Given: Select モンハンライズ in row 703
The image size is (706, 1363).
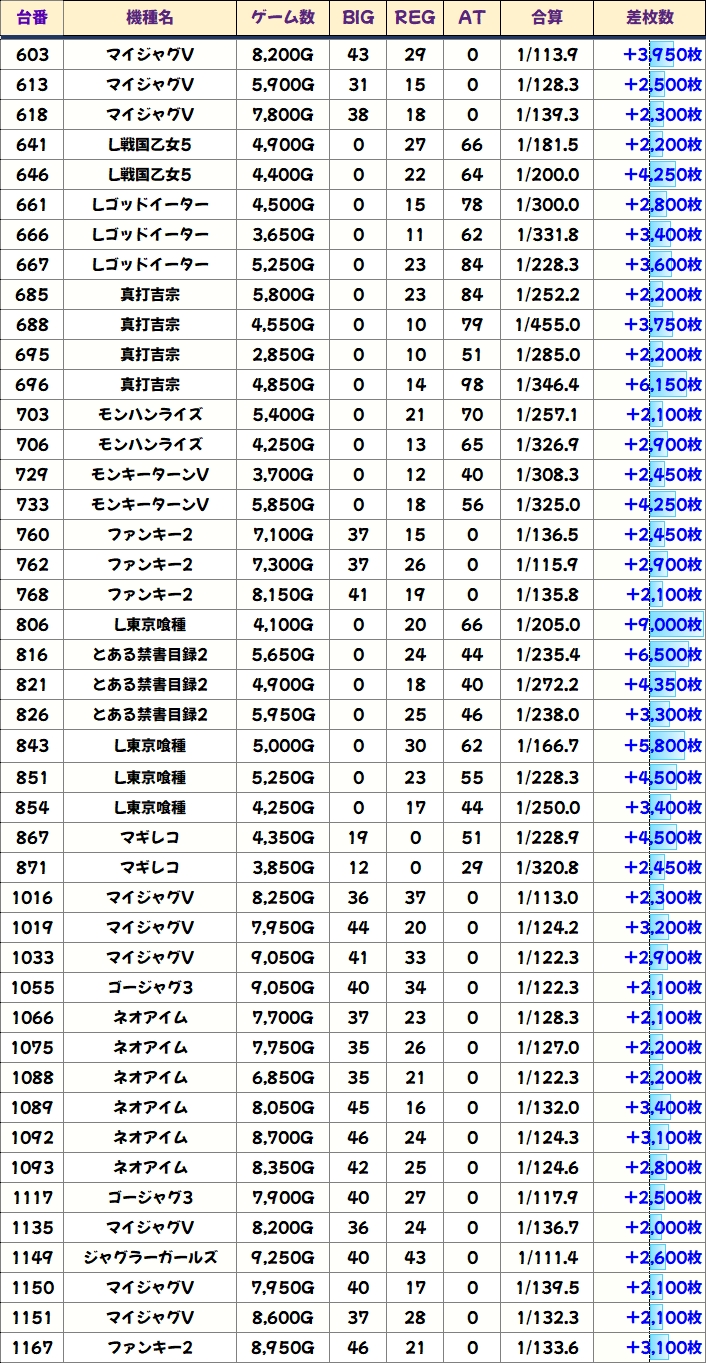Looking at the screenshot, I should point(150,415).
